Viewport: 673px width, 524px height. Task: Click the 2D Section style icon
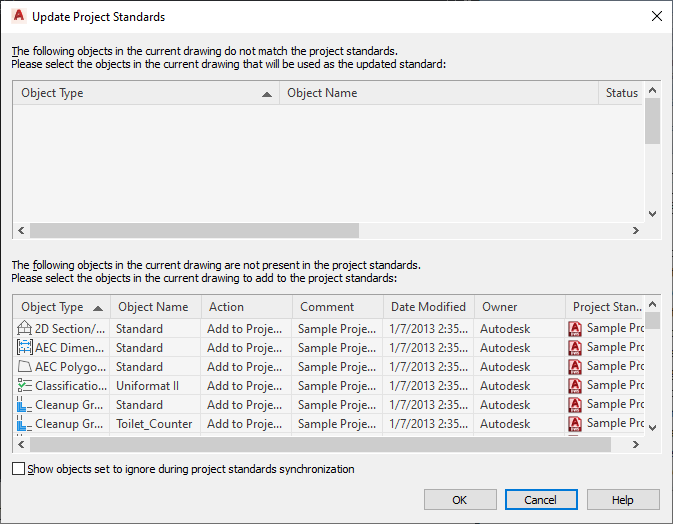point(25,329)
